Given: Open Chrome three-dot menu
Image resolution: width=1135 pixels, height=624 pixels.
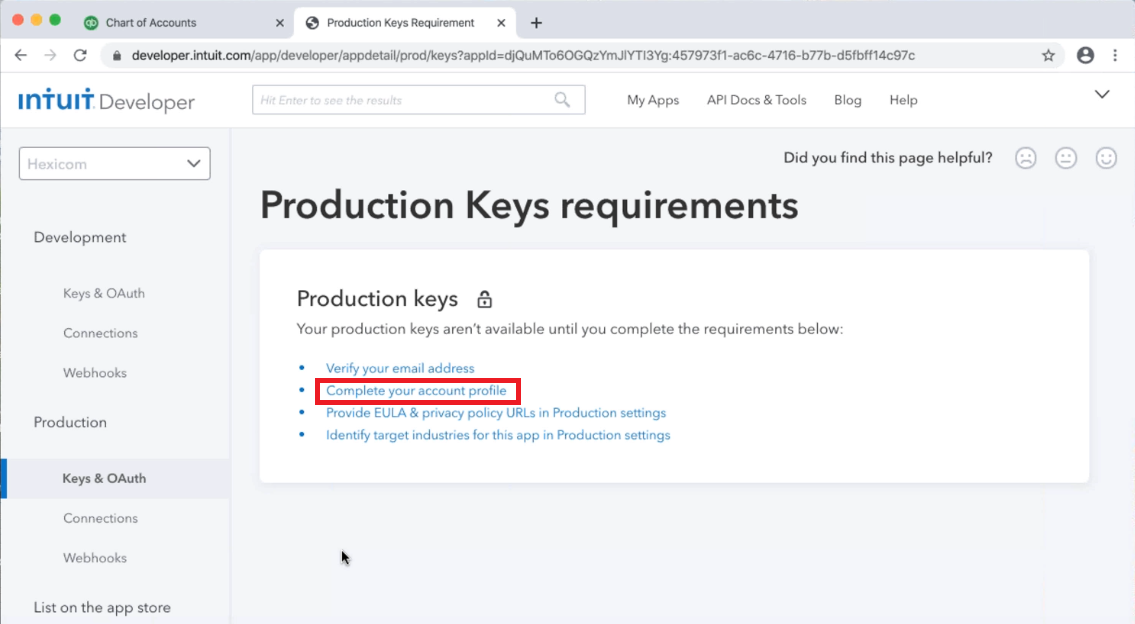Looking at the screenshot, I should [1115, 55].
